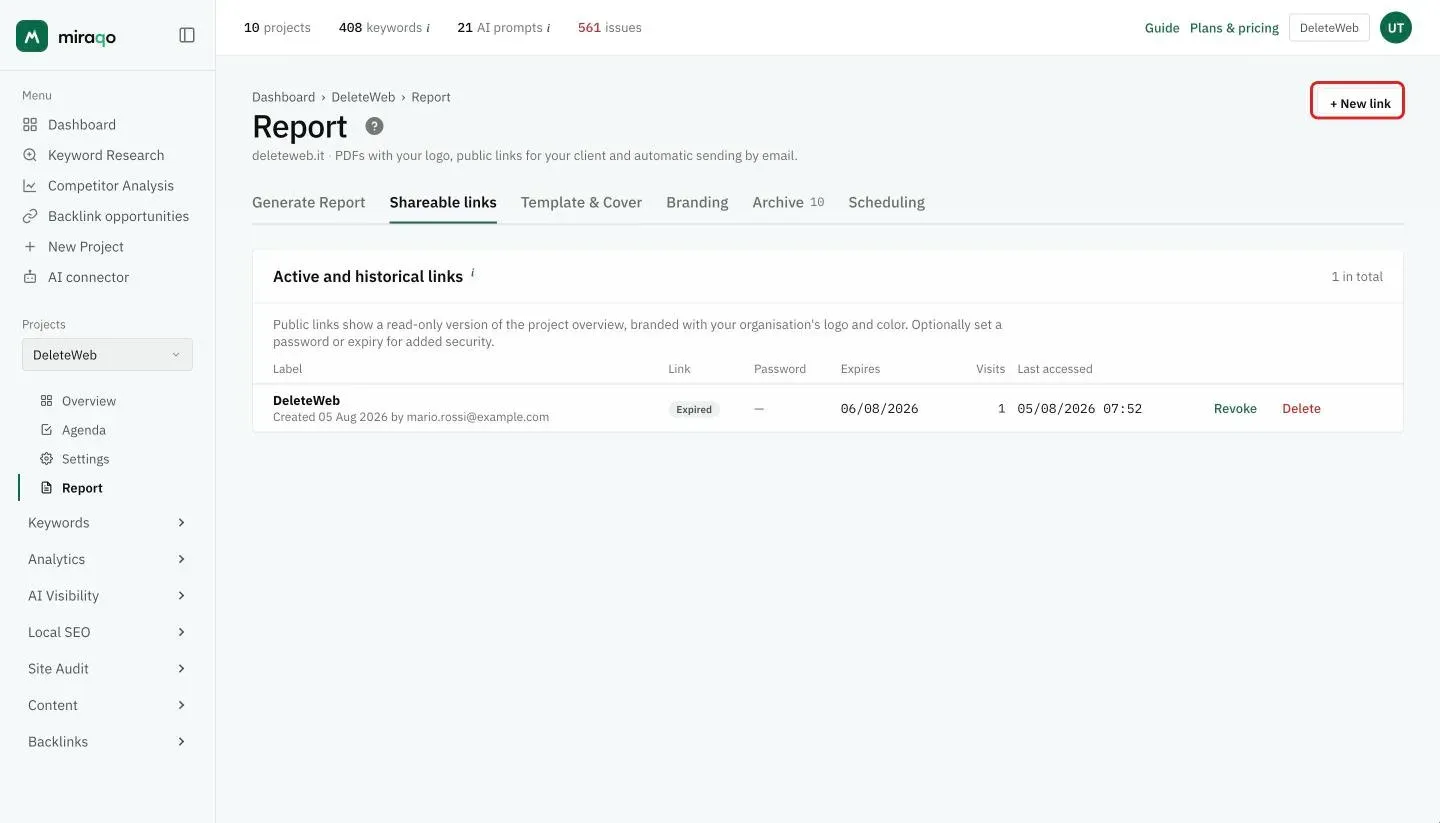Select the Shareable links tab
Screen dimensions: 1440x823
pos(443,202)
